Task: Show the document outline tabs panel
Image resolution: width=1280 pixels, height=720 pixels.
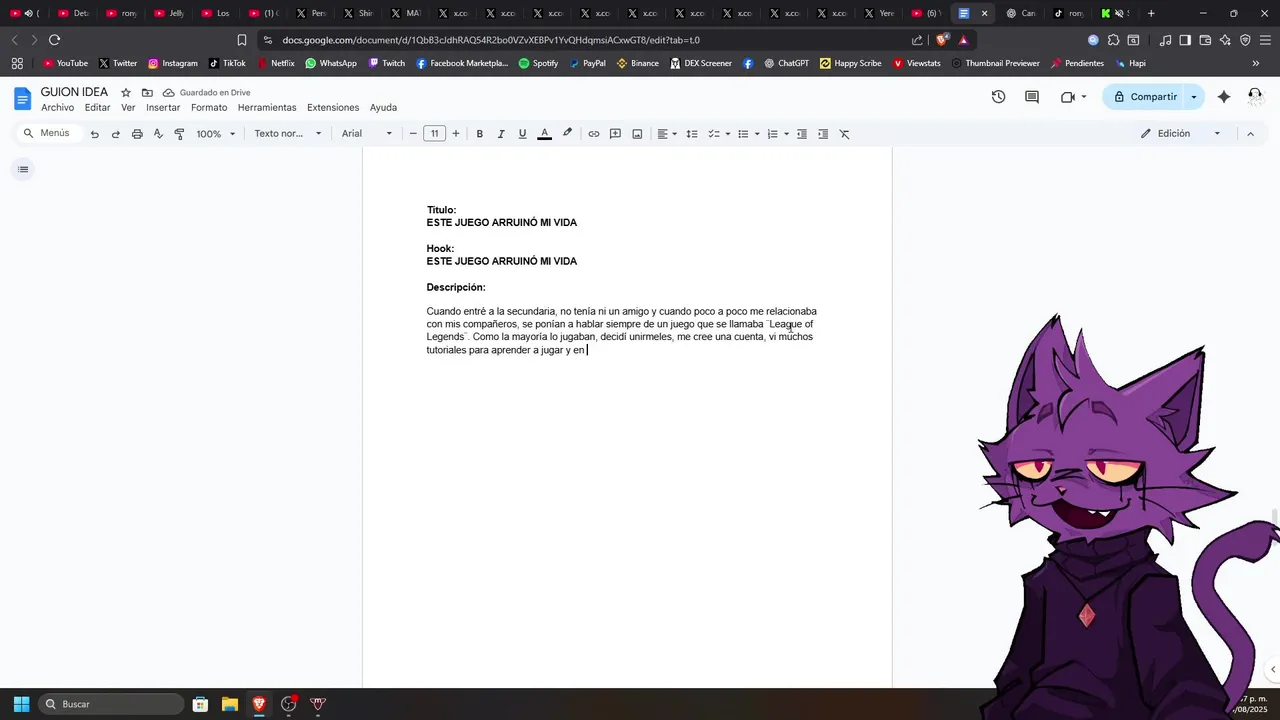Action: tap(23, 169)
